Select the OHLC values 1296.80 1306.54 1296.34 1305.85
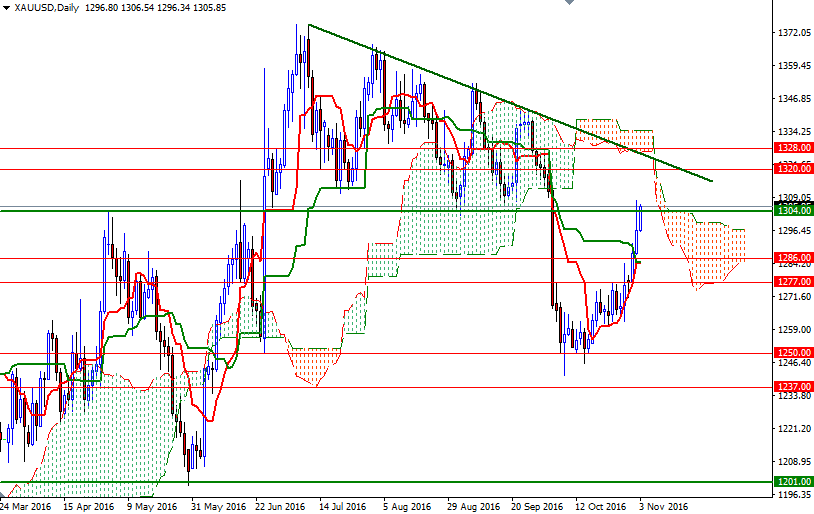Image resolution: width=814 pixels, height=514 pixels. click(x=155, y=8)
